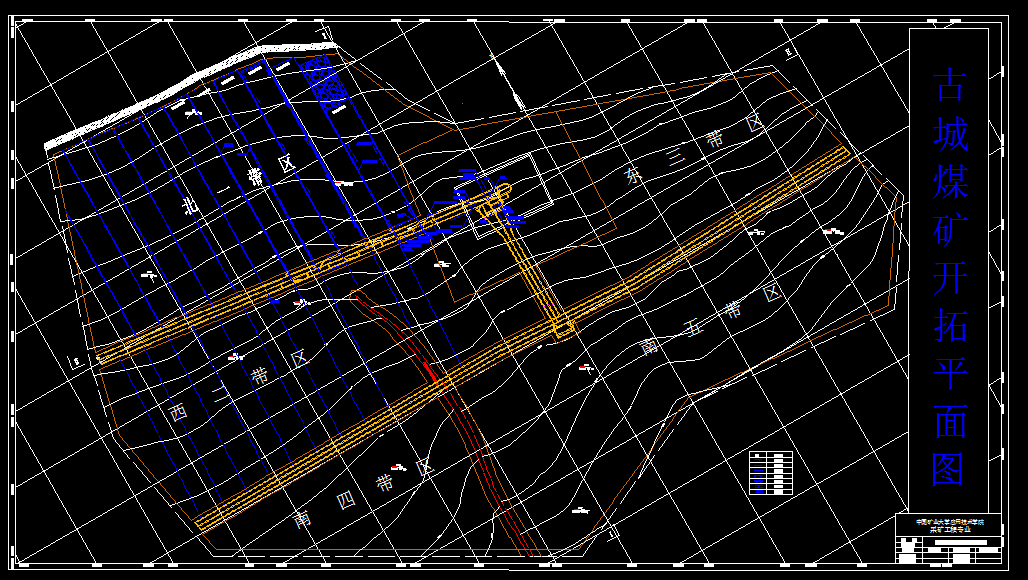
Task: Select the 西 character of the 西二带区 label
Action: click(x=178, y=412)
